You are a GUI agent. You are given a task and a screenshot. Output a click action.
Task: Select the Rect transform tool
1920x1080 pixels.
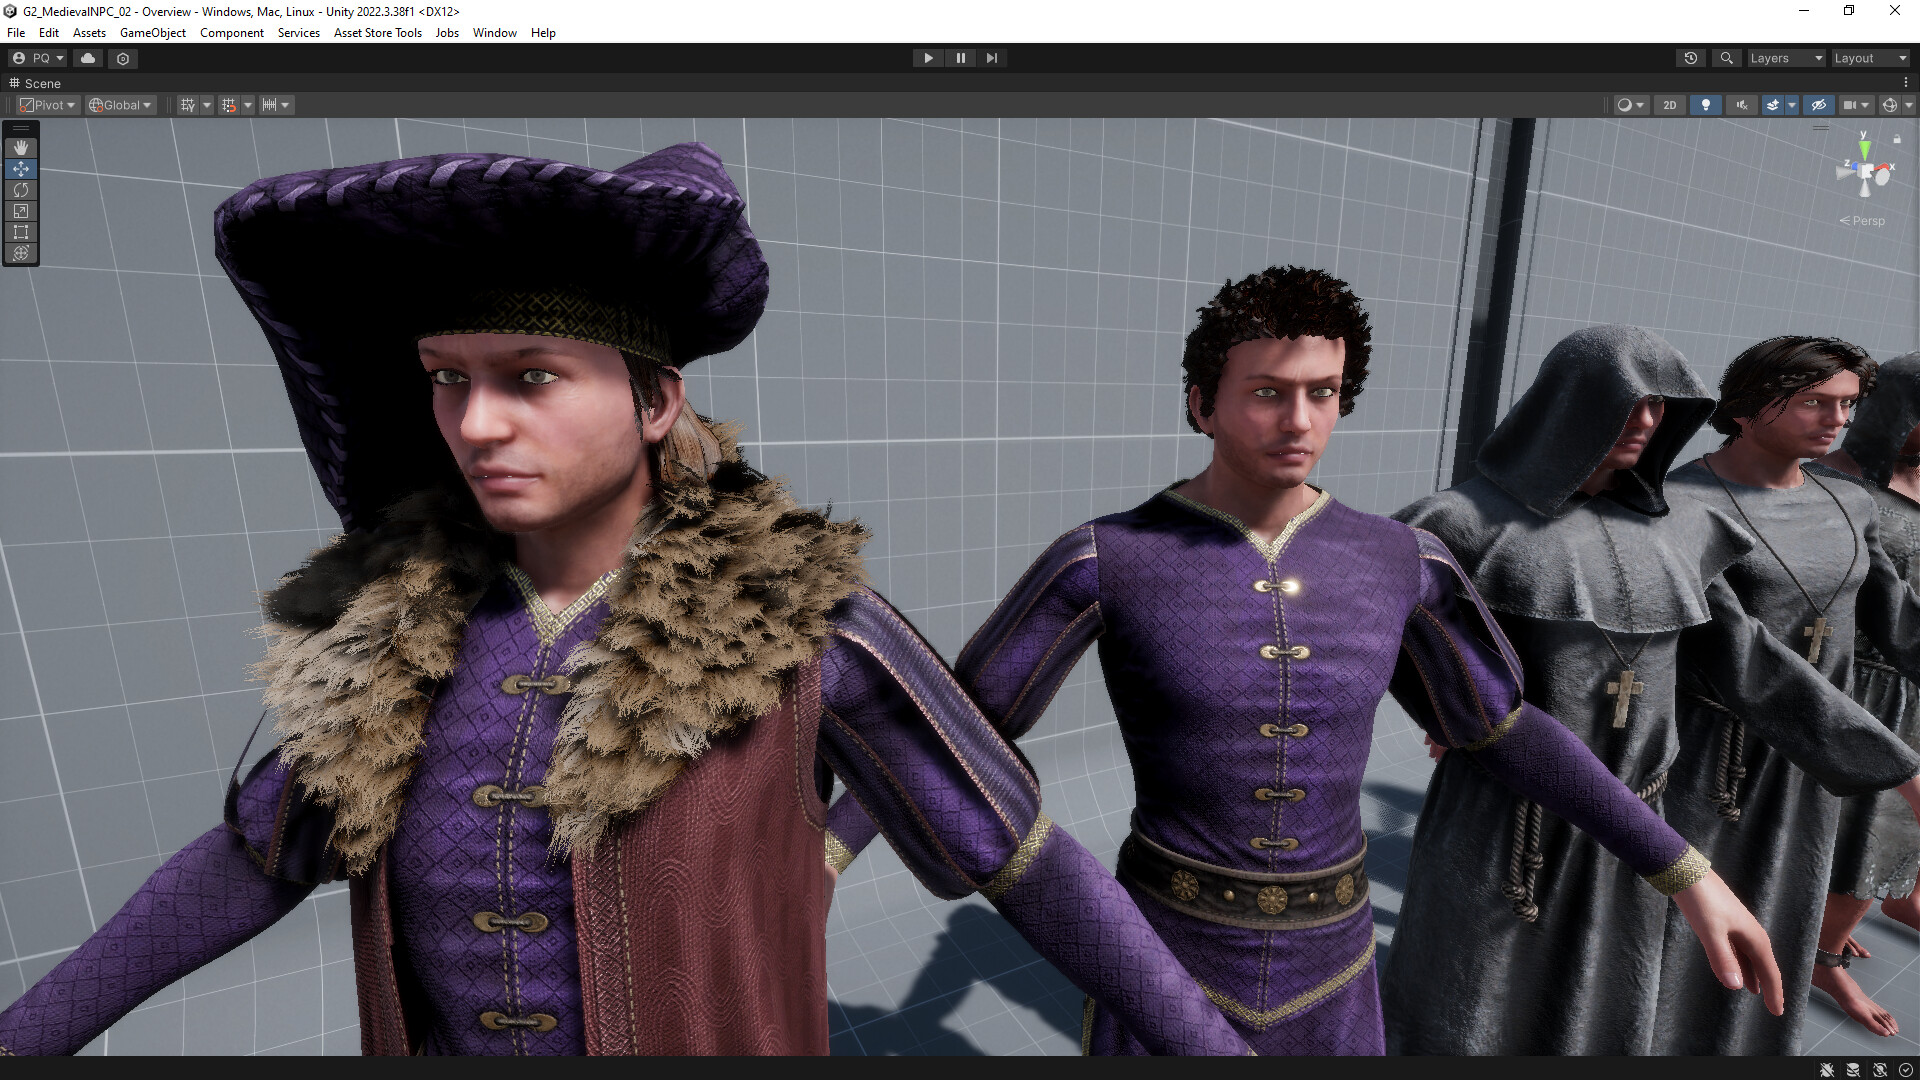click(x=21, y=232)
